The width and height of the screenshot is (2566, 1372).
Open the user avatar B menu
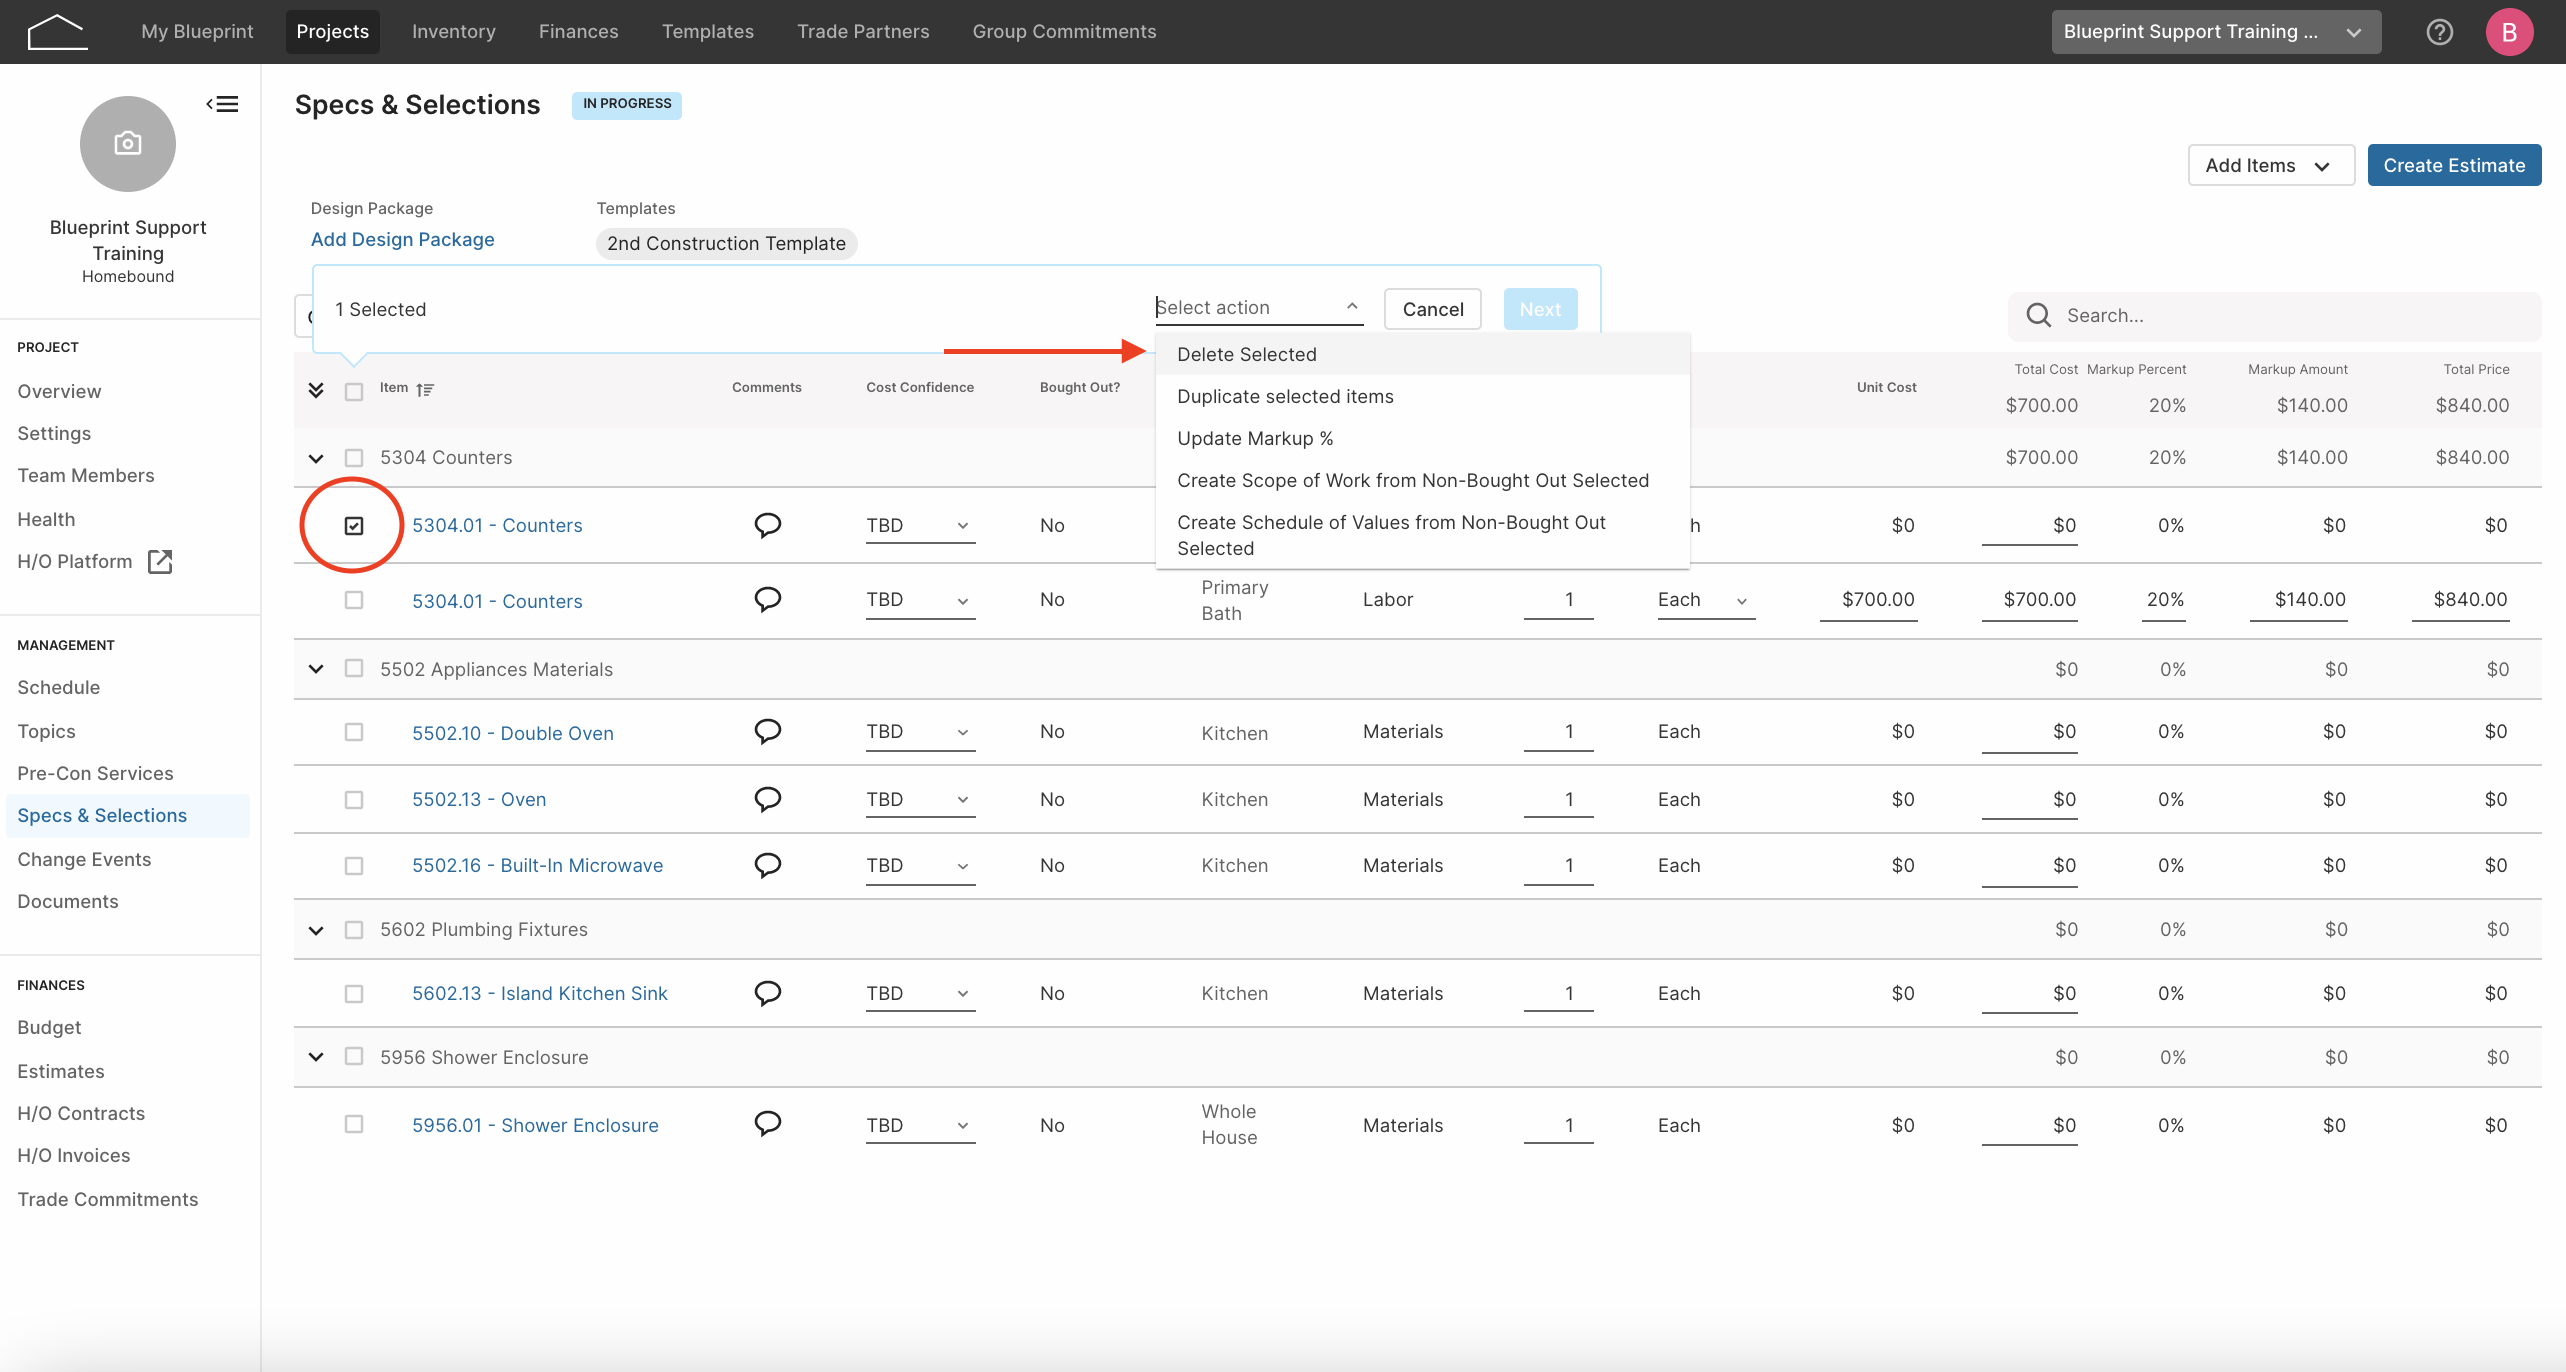click(2509, 32)
